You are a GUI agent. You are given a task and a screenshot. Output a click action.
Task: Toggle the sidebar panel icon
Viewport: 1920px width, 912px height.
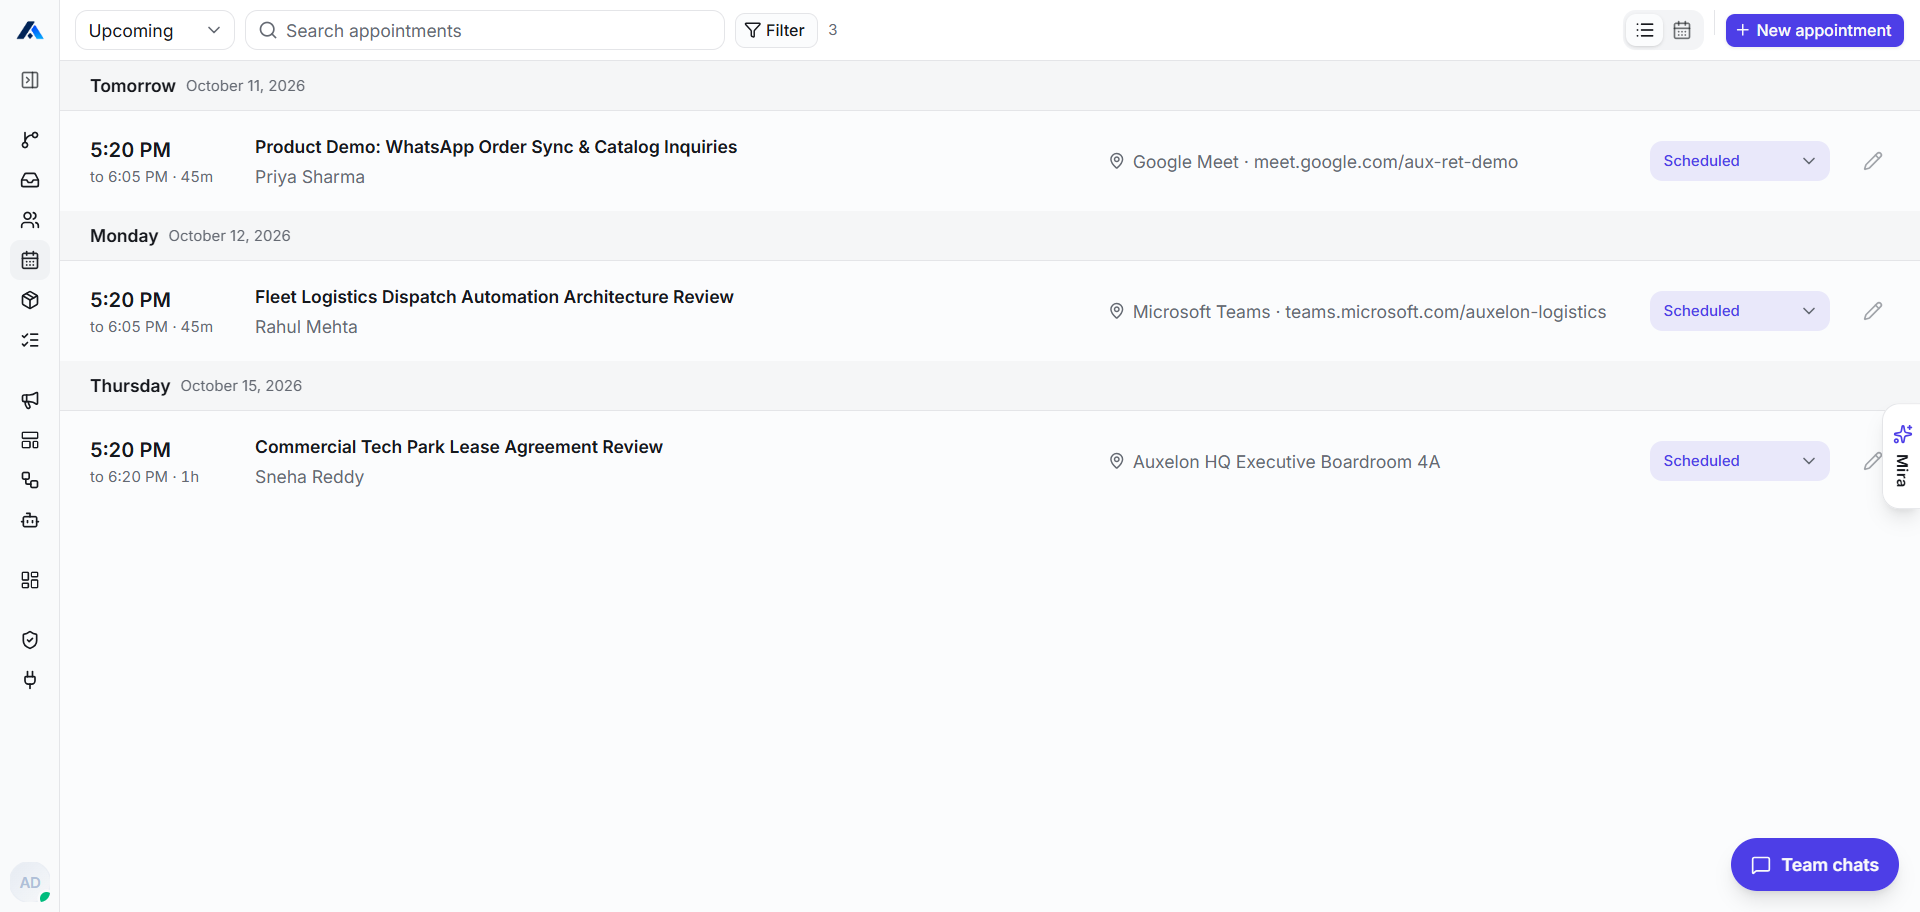(30, 80)
